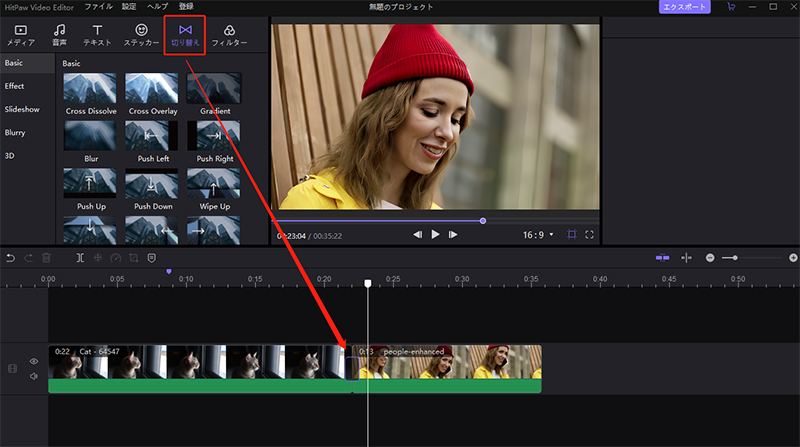Viewport: 800px width, 447px height.
Task: Click the timeline zoom slider handle
Action: (735, 258)
